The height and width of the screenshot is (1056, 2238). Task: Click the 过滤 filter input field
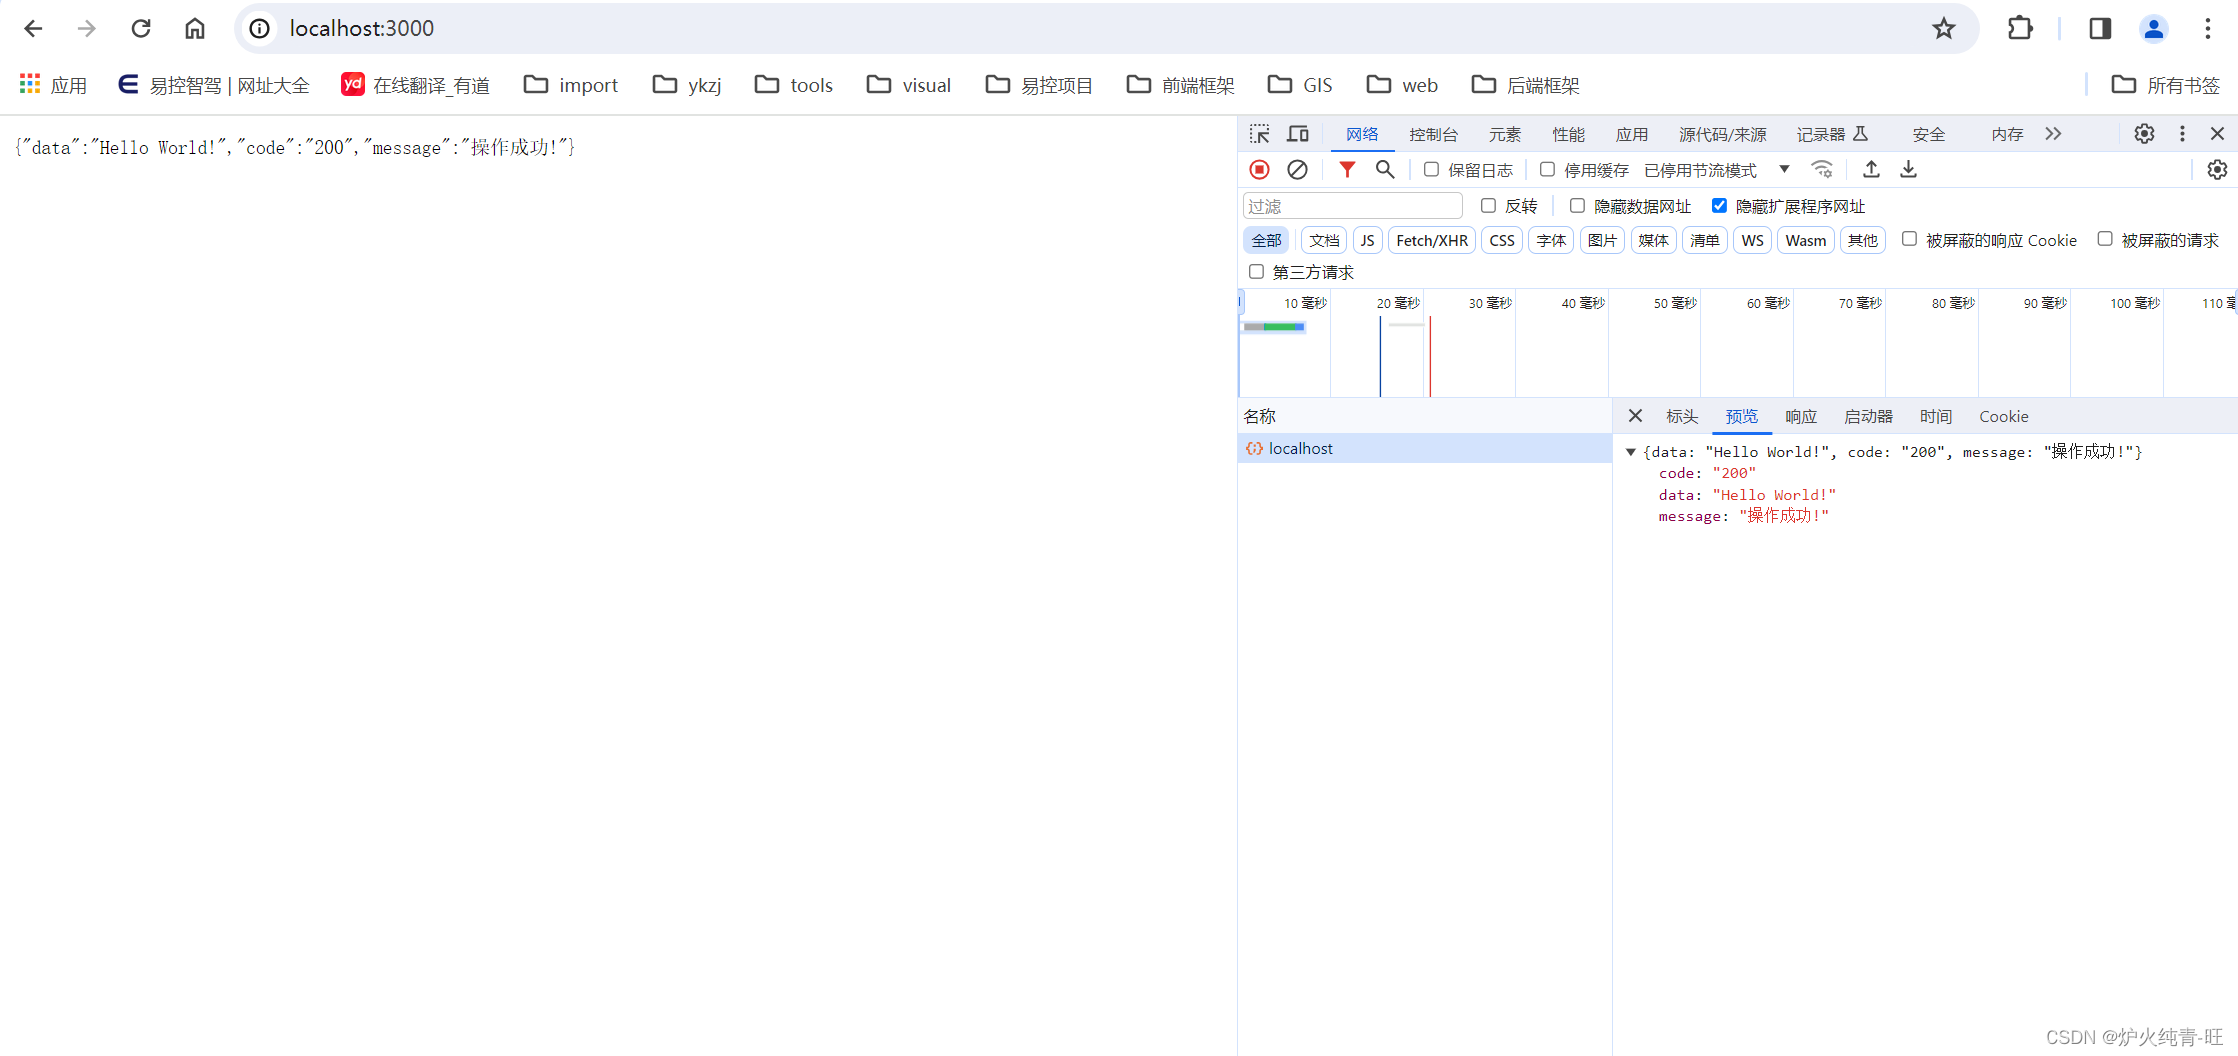[x=1352, y=206]
